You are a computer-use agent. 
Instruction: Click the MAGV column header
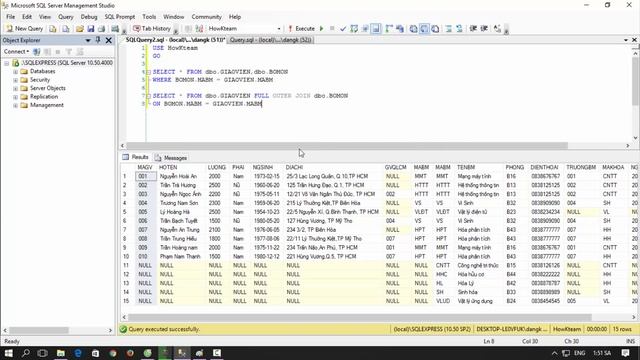[x=145, y=167]
